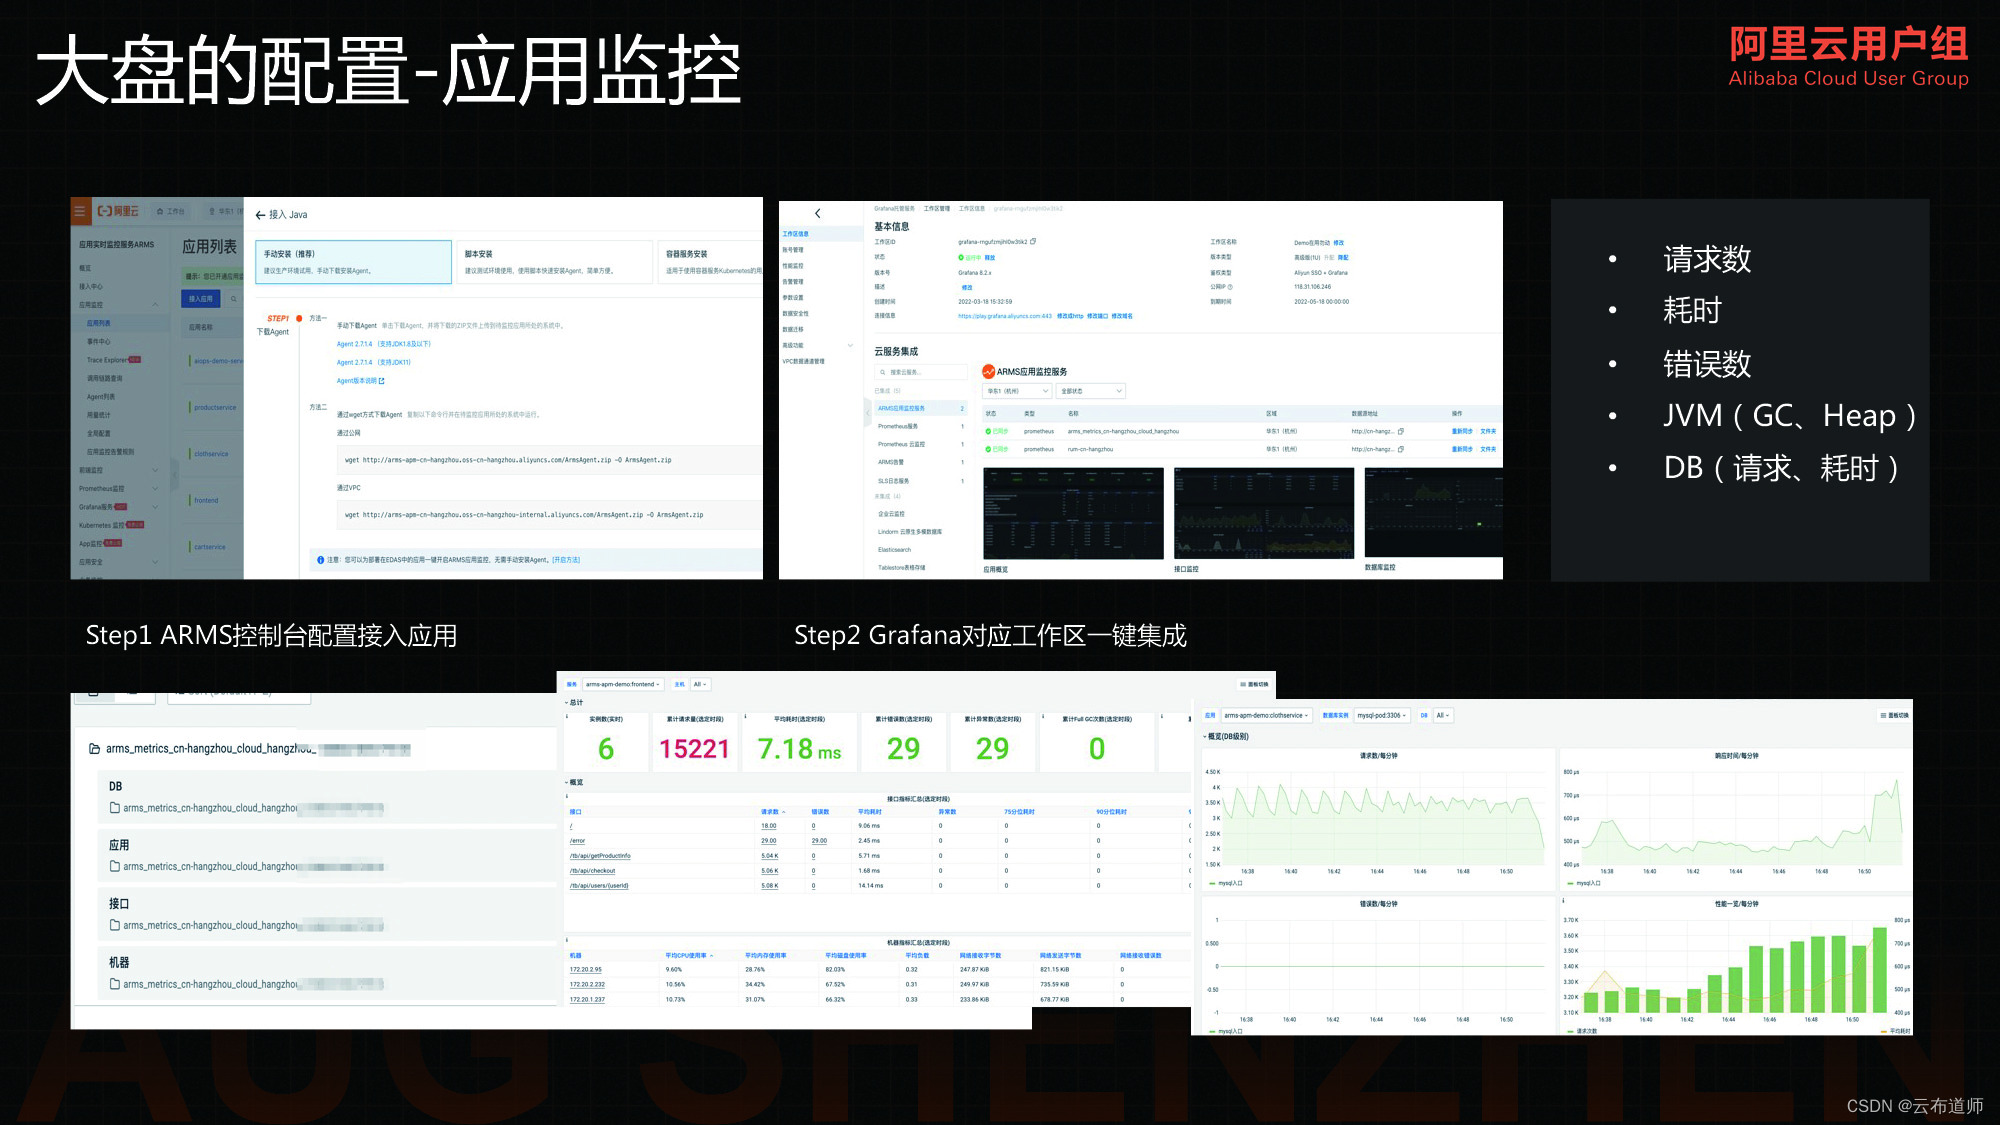2000x1125 pixels.
Task: Open 应用列表 in ARMS sidebar
Action: coord(99,324)
